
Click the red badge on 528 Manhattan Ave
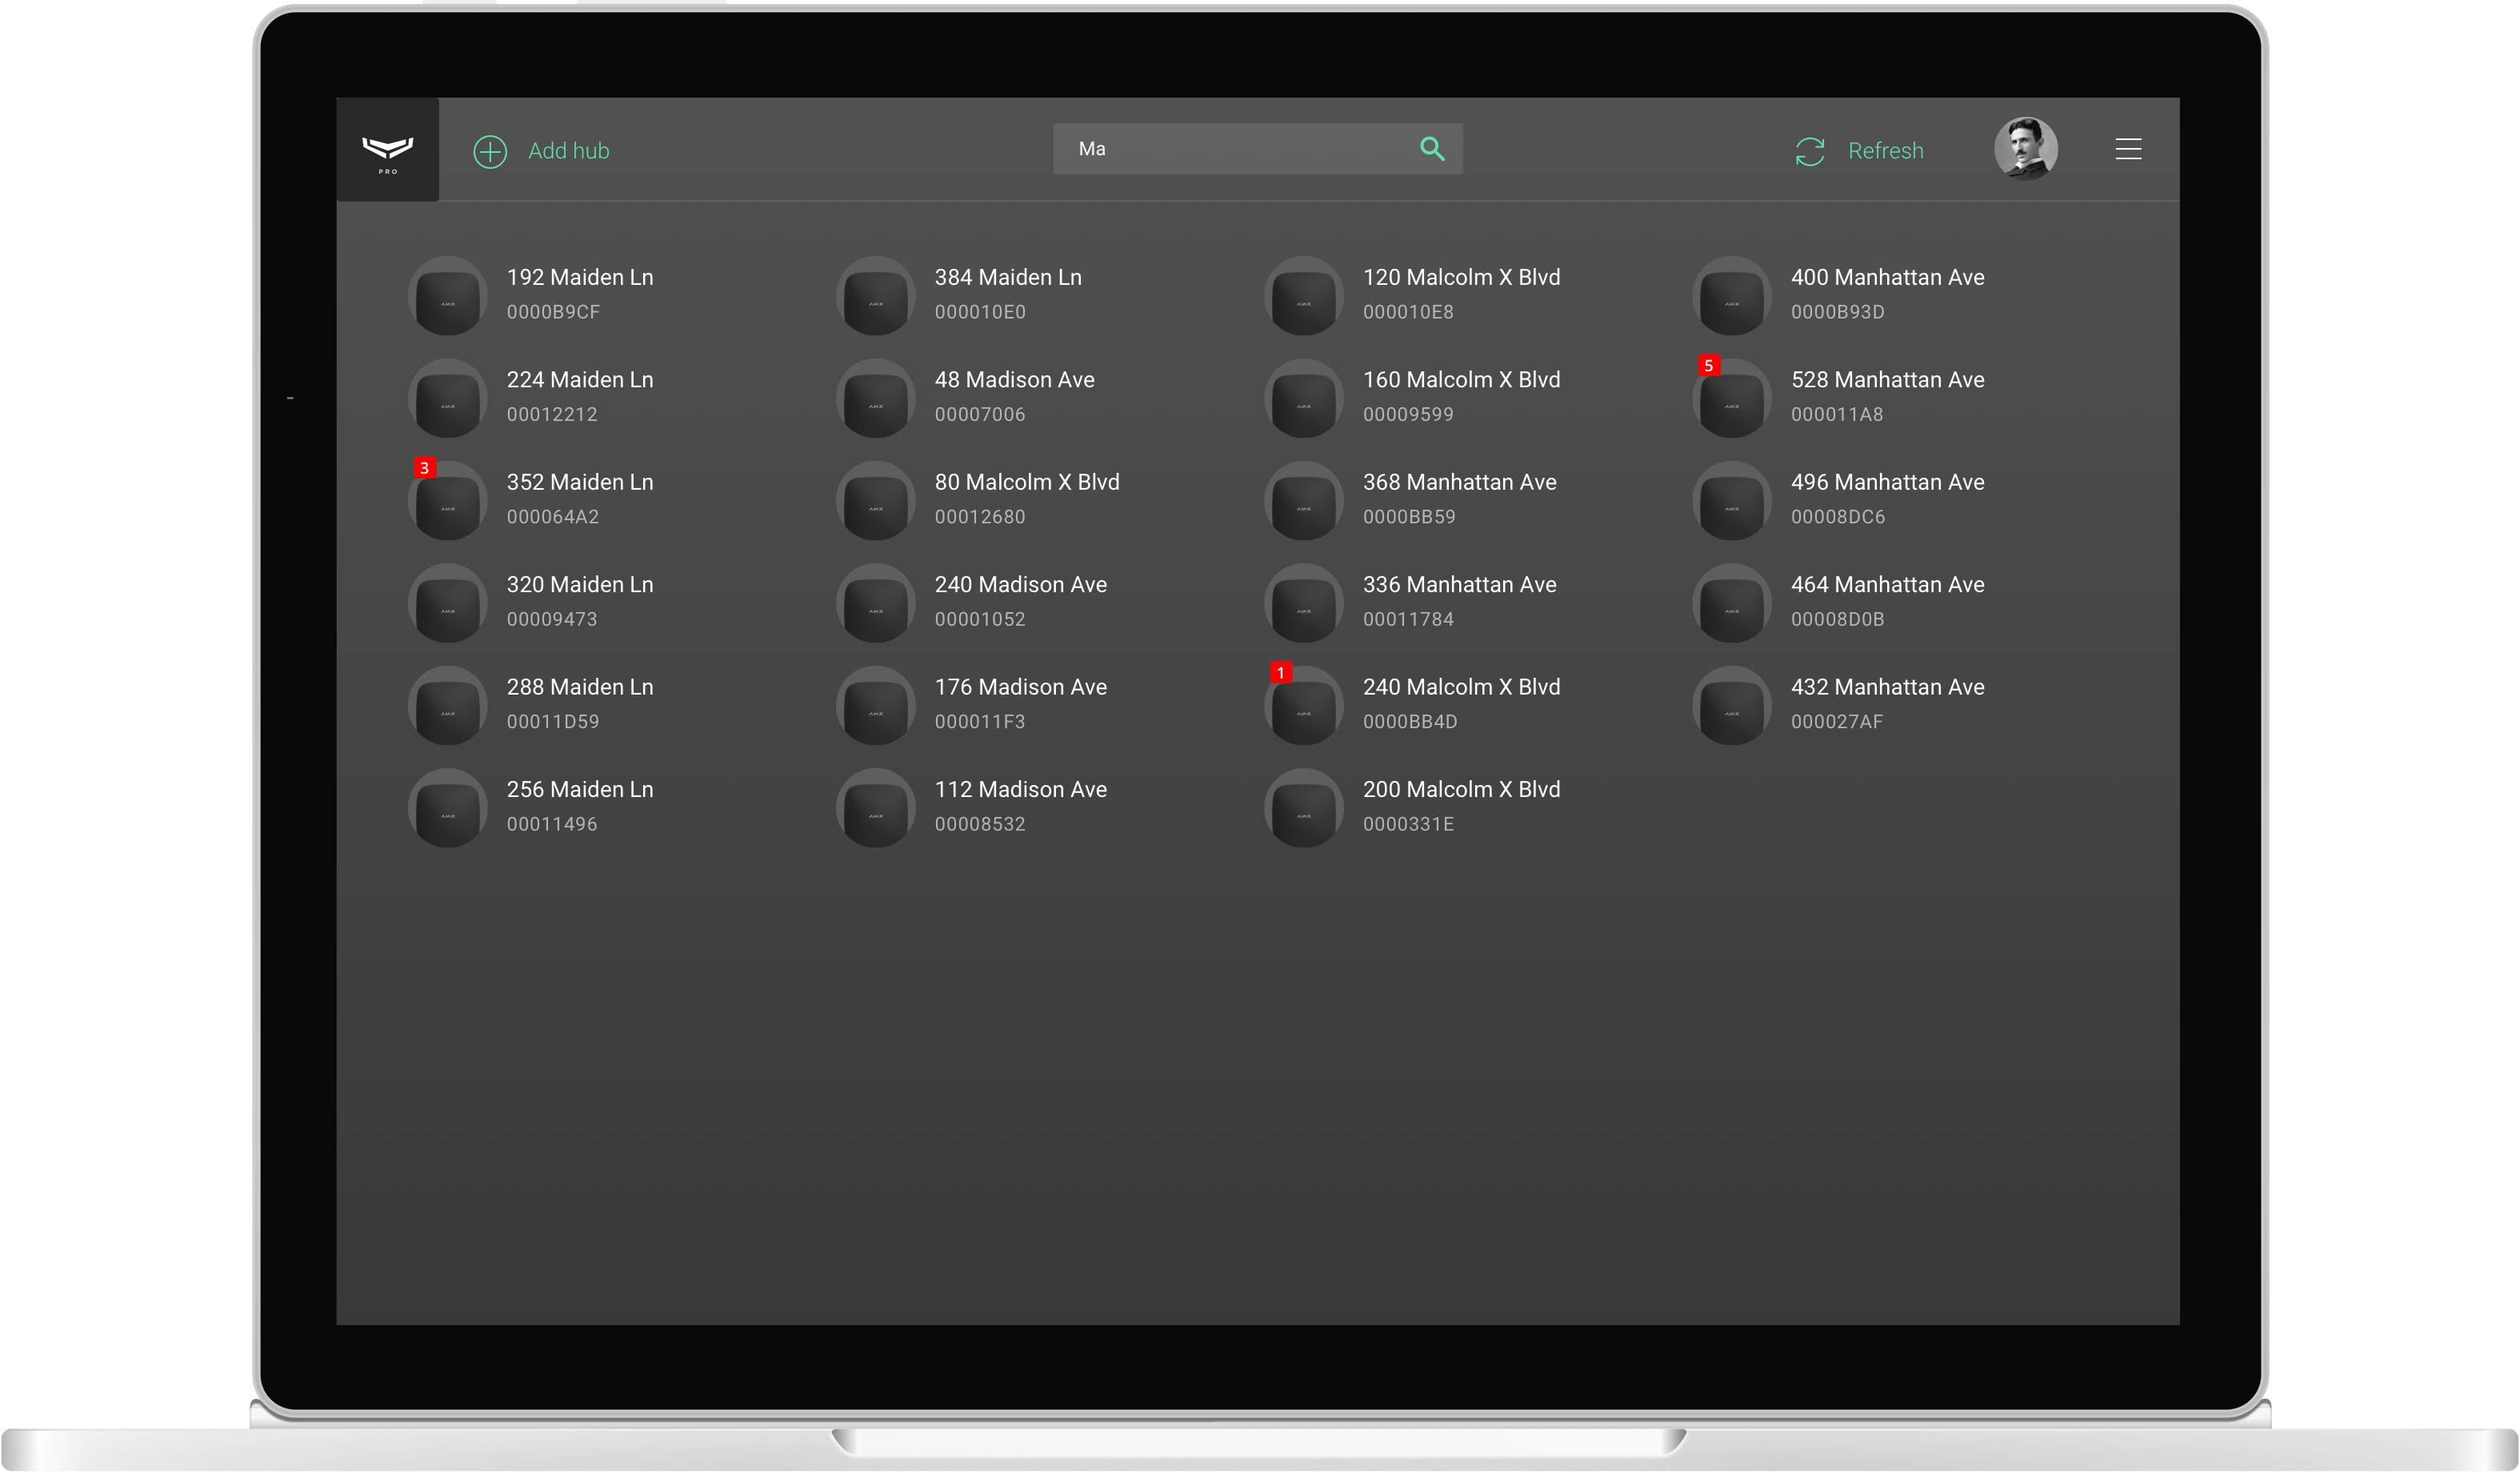coord(1708,366)
